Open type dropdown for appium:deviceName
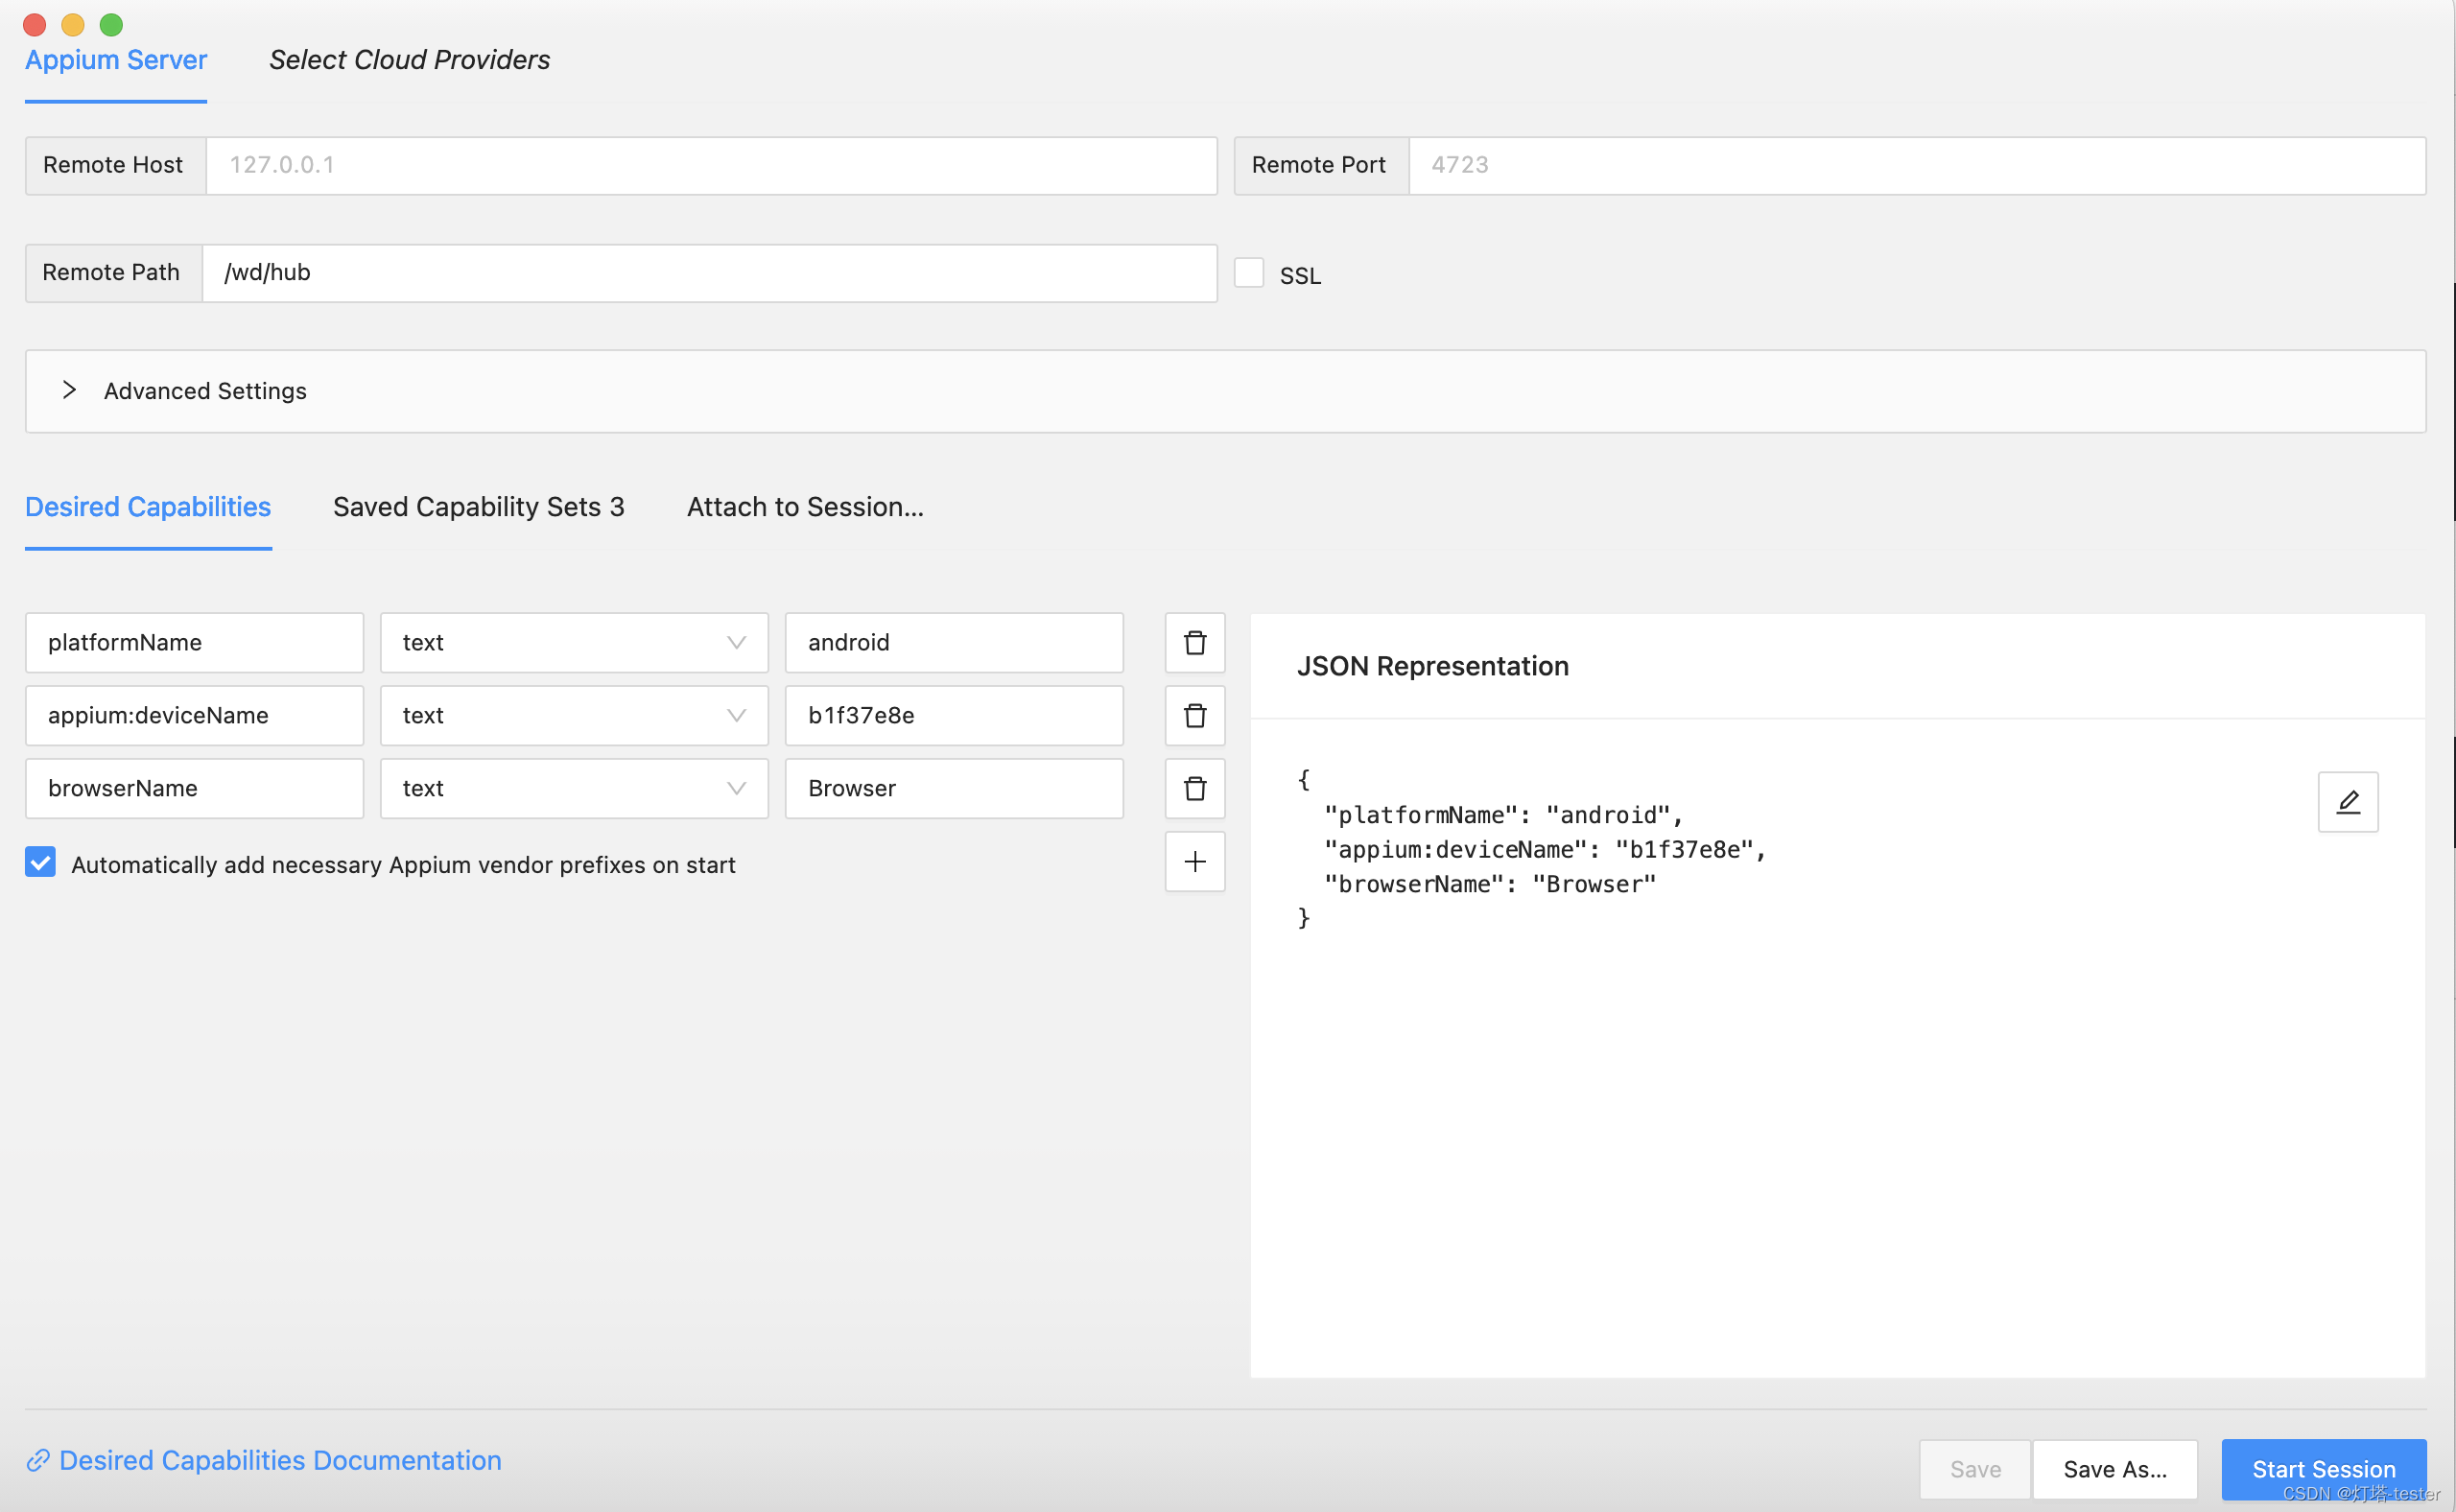Image resolution: width=2456 pixels, height=1512 pixels. click(573, 715)
